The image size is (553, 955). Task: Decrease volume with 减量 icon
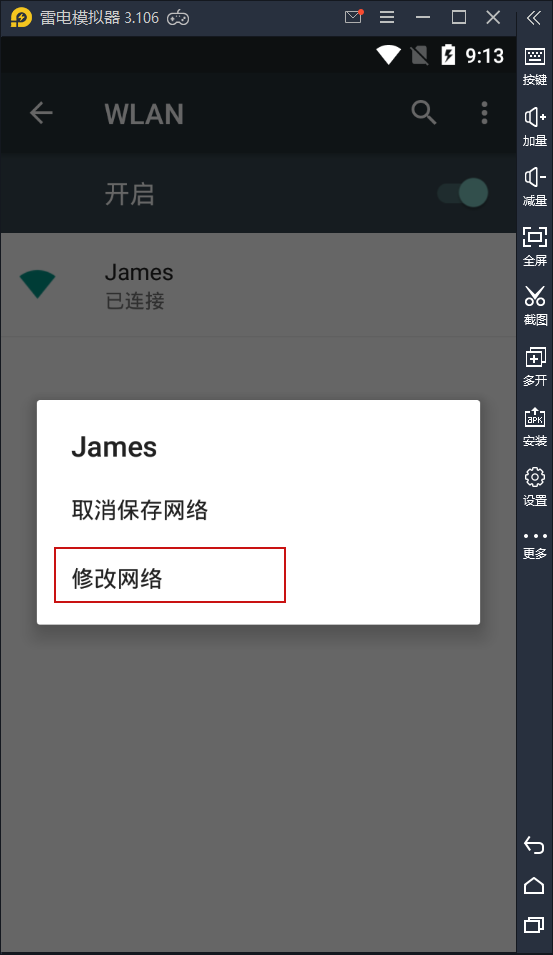tap(535, 186)
